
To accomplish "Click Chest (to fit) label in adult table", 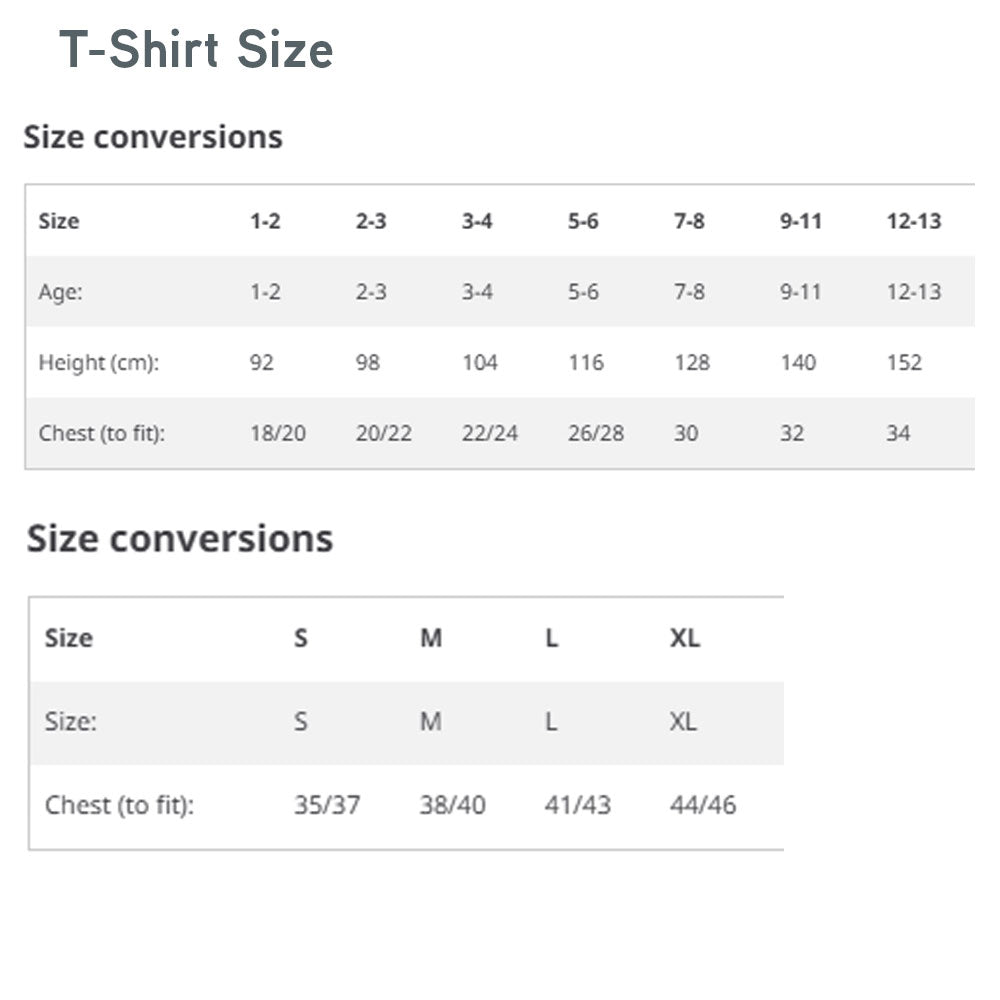I will [x=119, y=805].
